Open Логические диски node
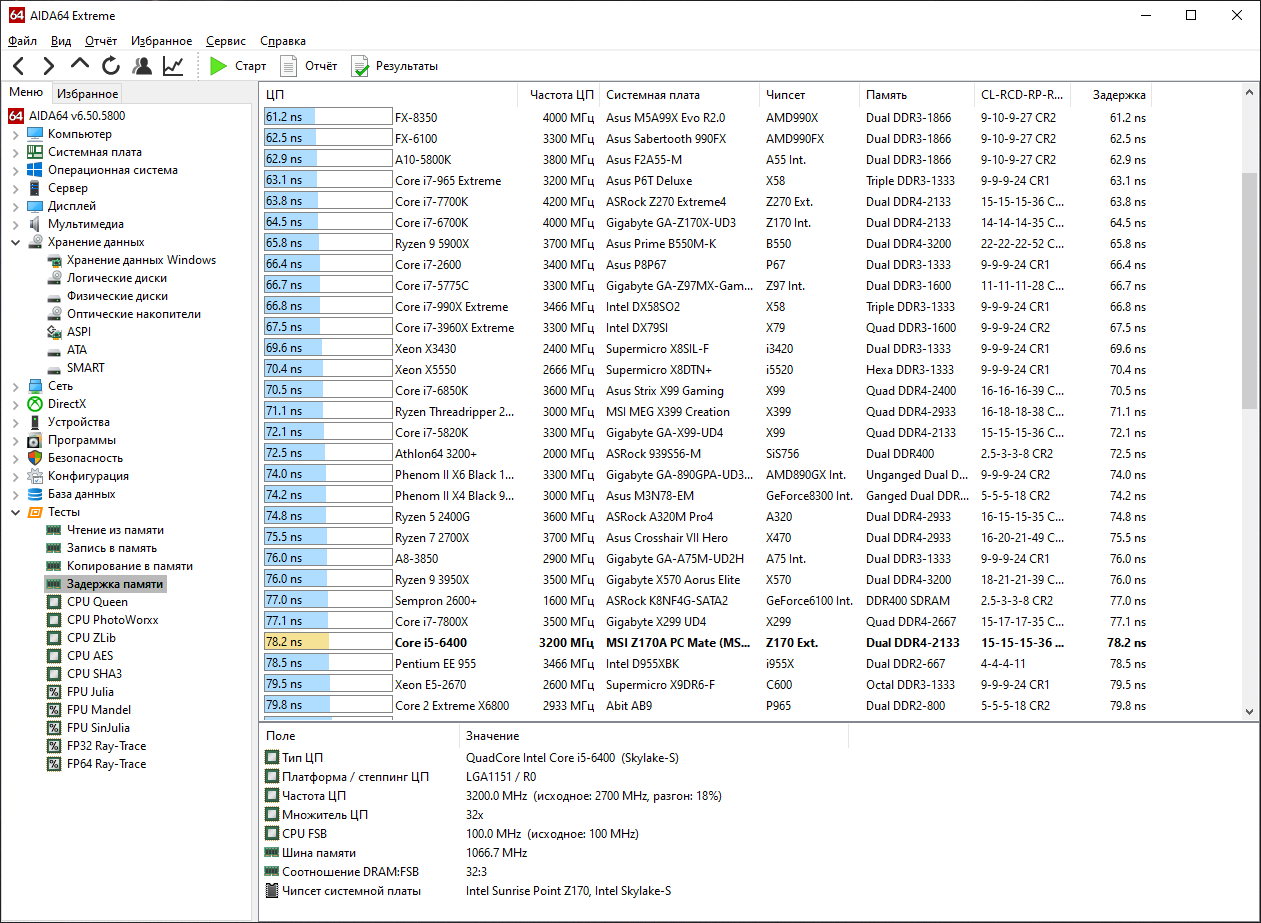This screenshot has width=1261, height=923. click(116, 278)
